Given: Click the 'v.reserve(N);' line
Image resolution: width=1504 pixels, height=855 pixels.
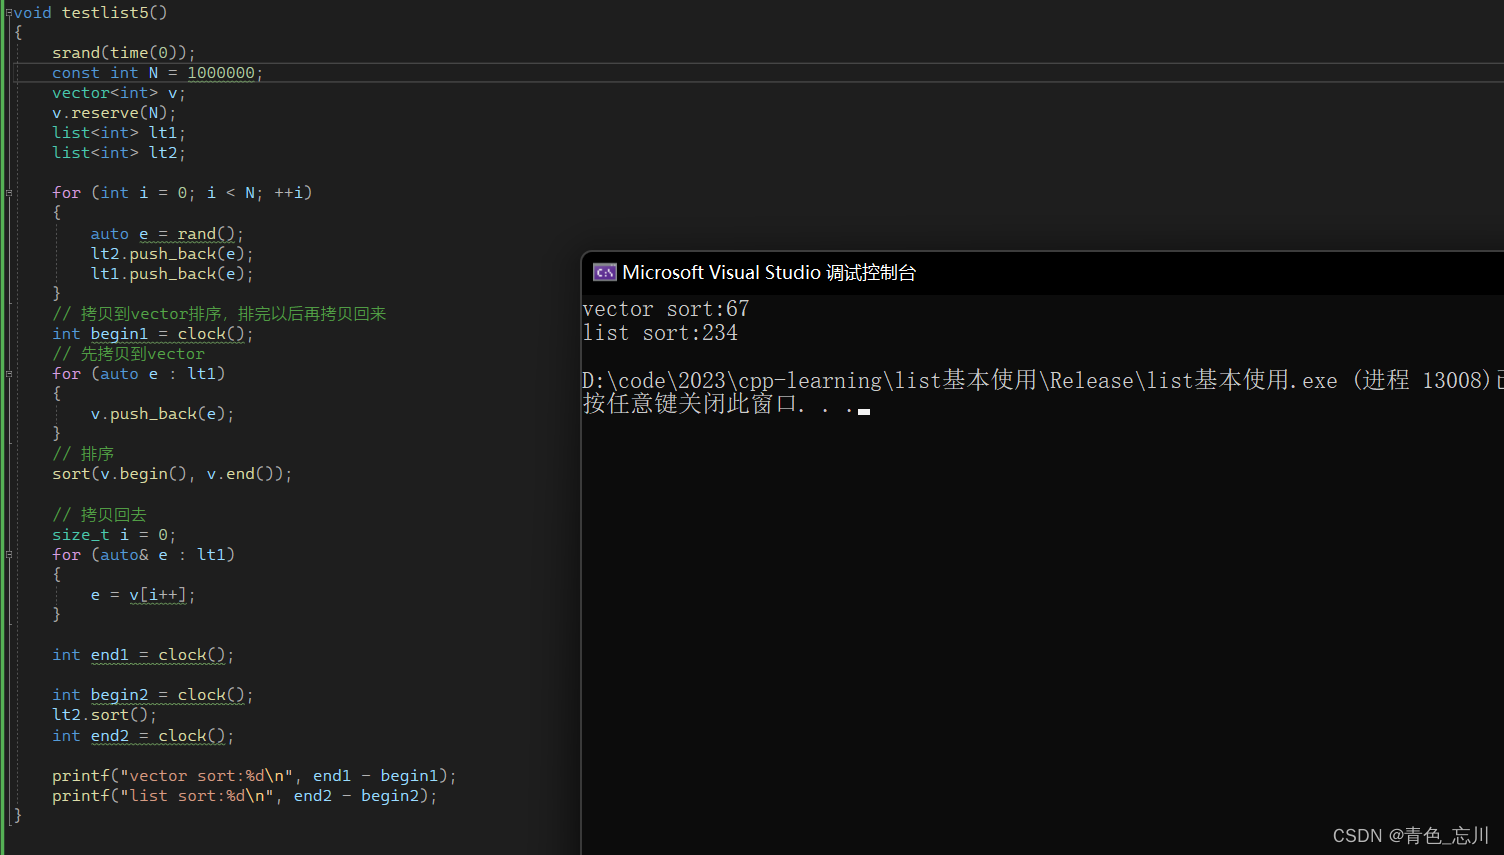Looking at the screenshot, I should [114, 113].
